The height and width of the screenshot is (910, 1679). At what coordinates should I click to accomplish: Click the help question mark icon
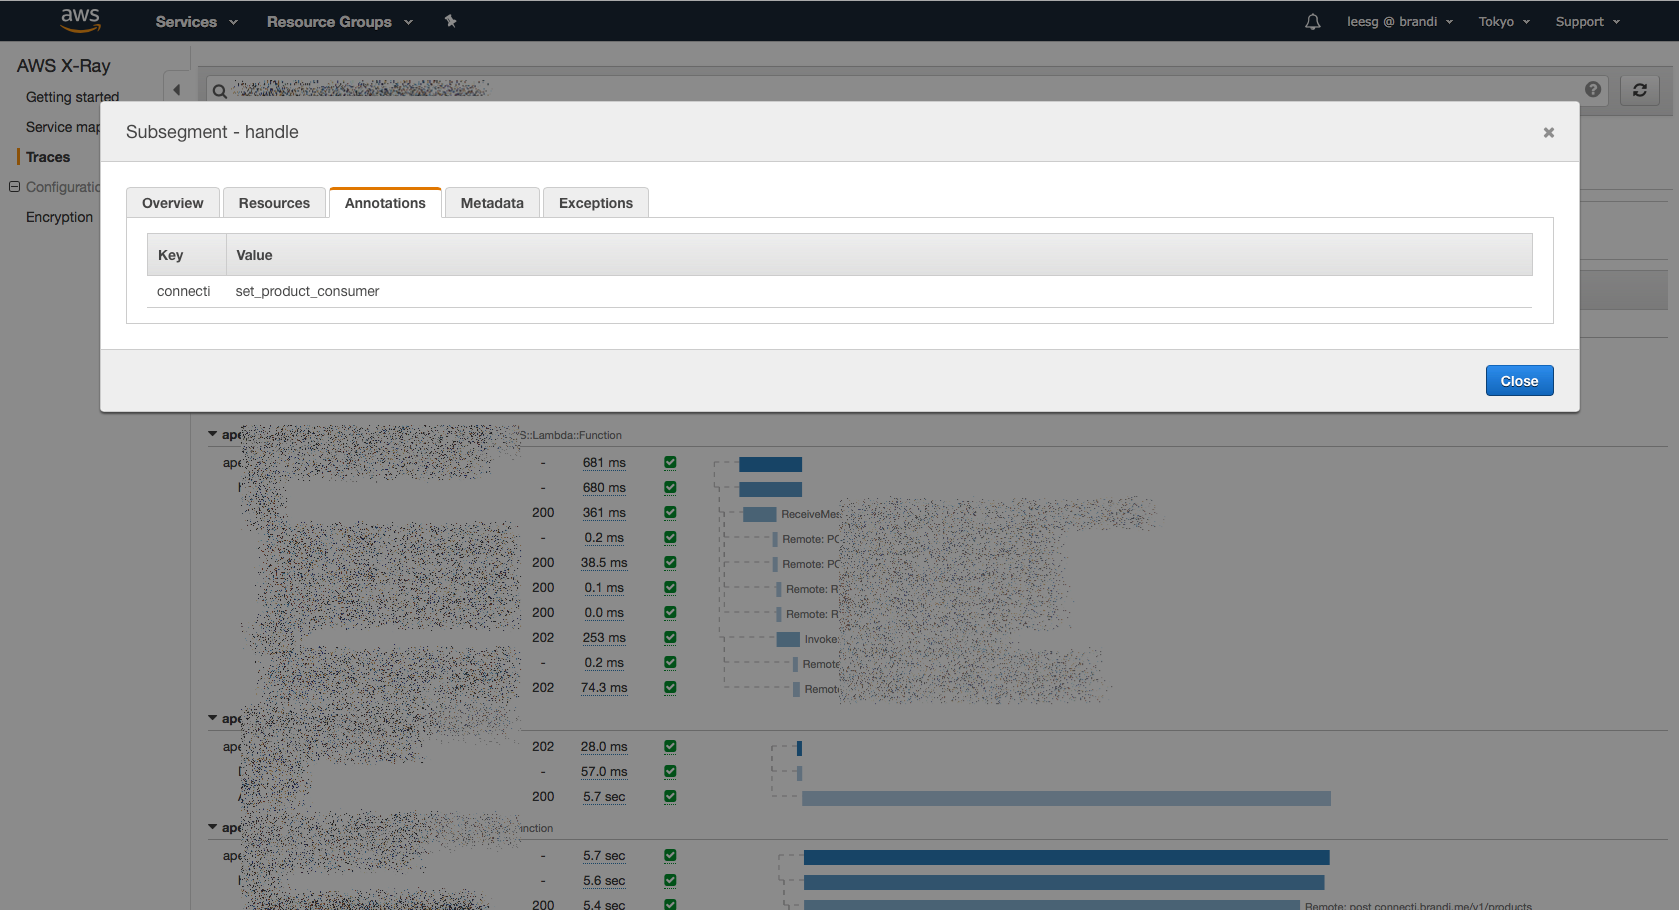click(1593, 90)
